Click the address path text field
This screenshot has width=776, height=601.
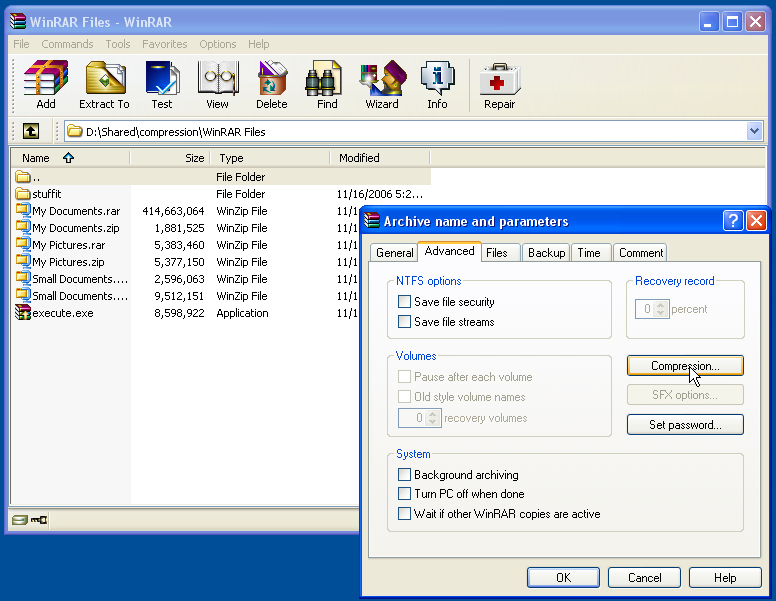[414, 132]
